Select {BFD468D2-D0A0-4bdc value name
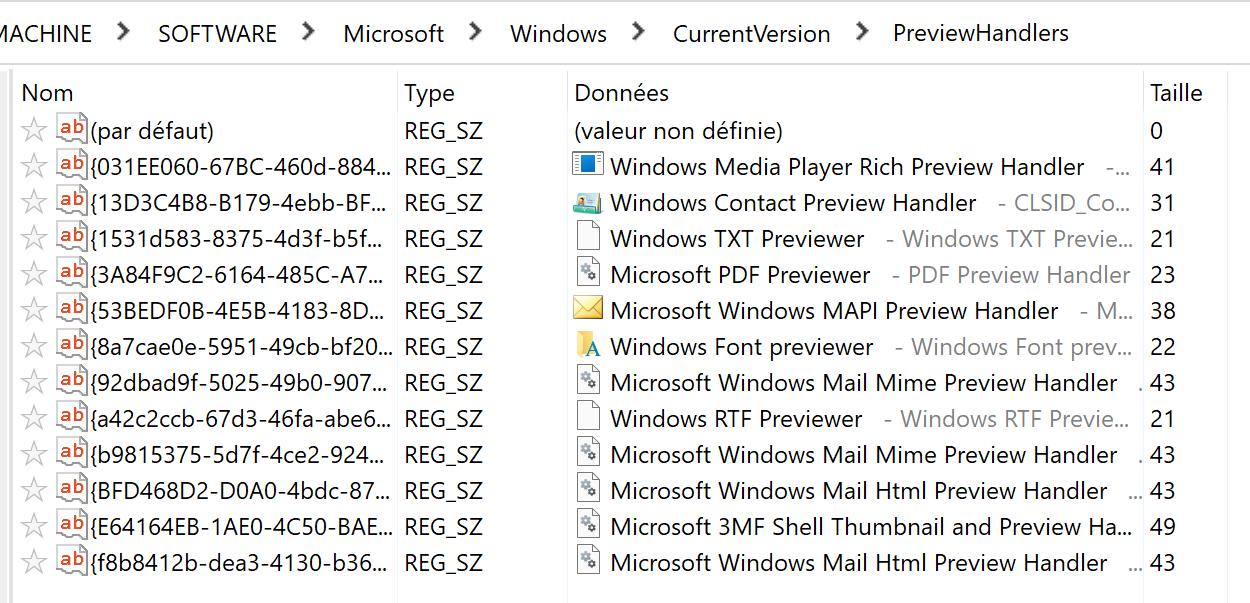The height and width of the screenshot is (603, 1250). [241, 491]
